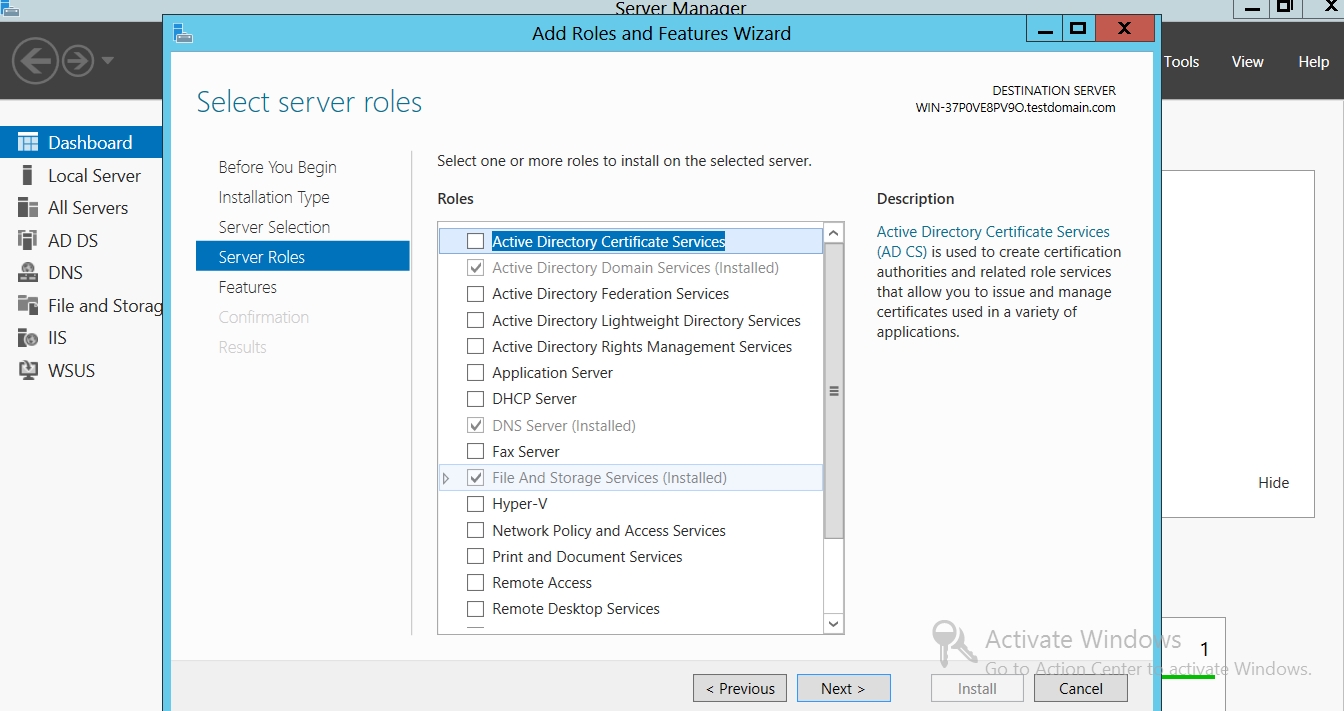
Task: Click the roles list scroll up arrow
Action: click(x=834, y=233)
